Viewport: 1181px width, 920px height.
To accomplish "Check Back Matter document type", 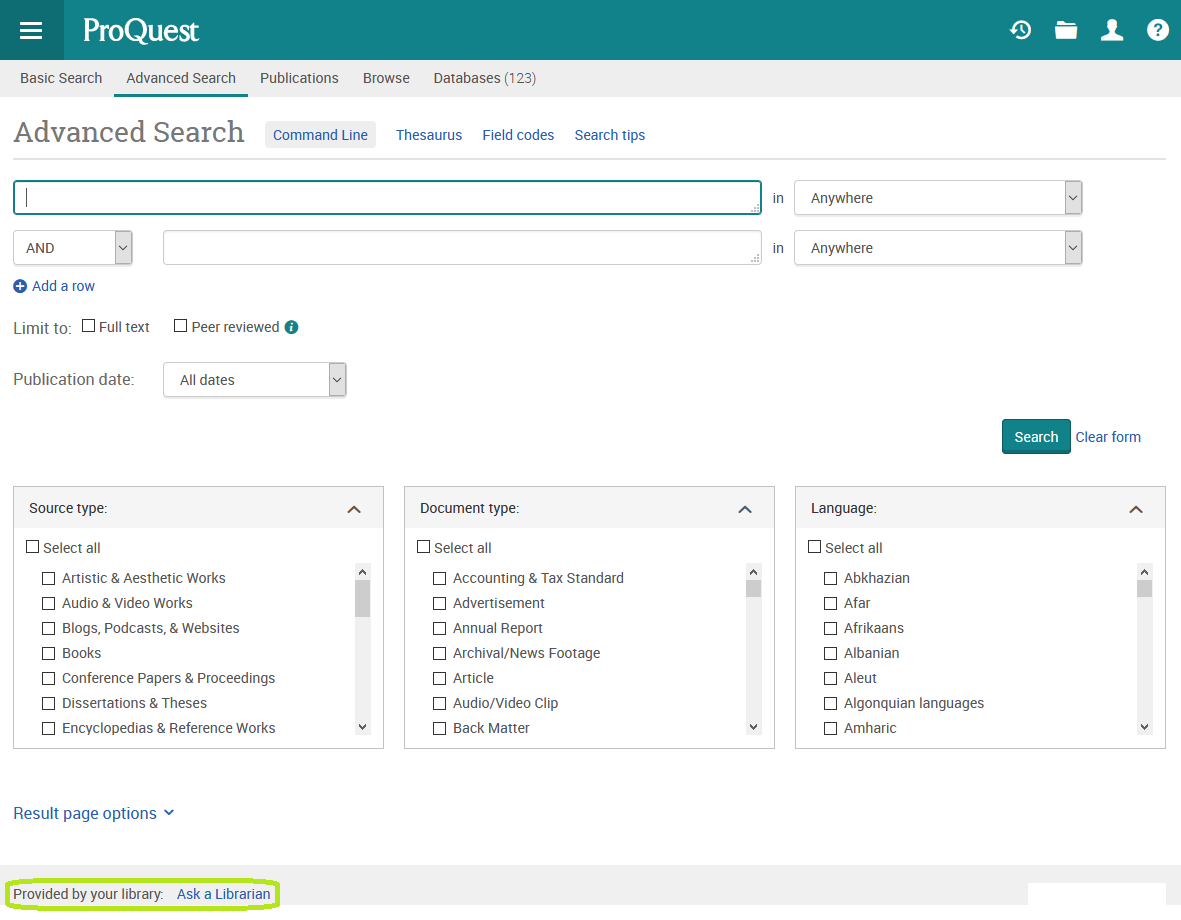I will coord(439,729).
